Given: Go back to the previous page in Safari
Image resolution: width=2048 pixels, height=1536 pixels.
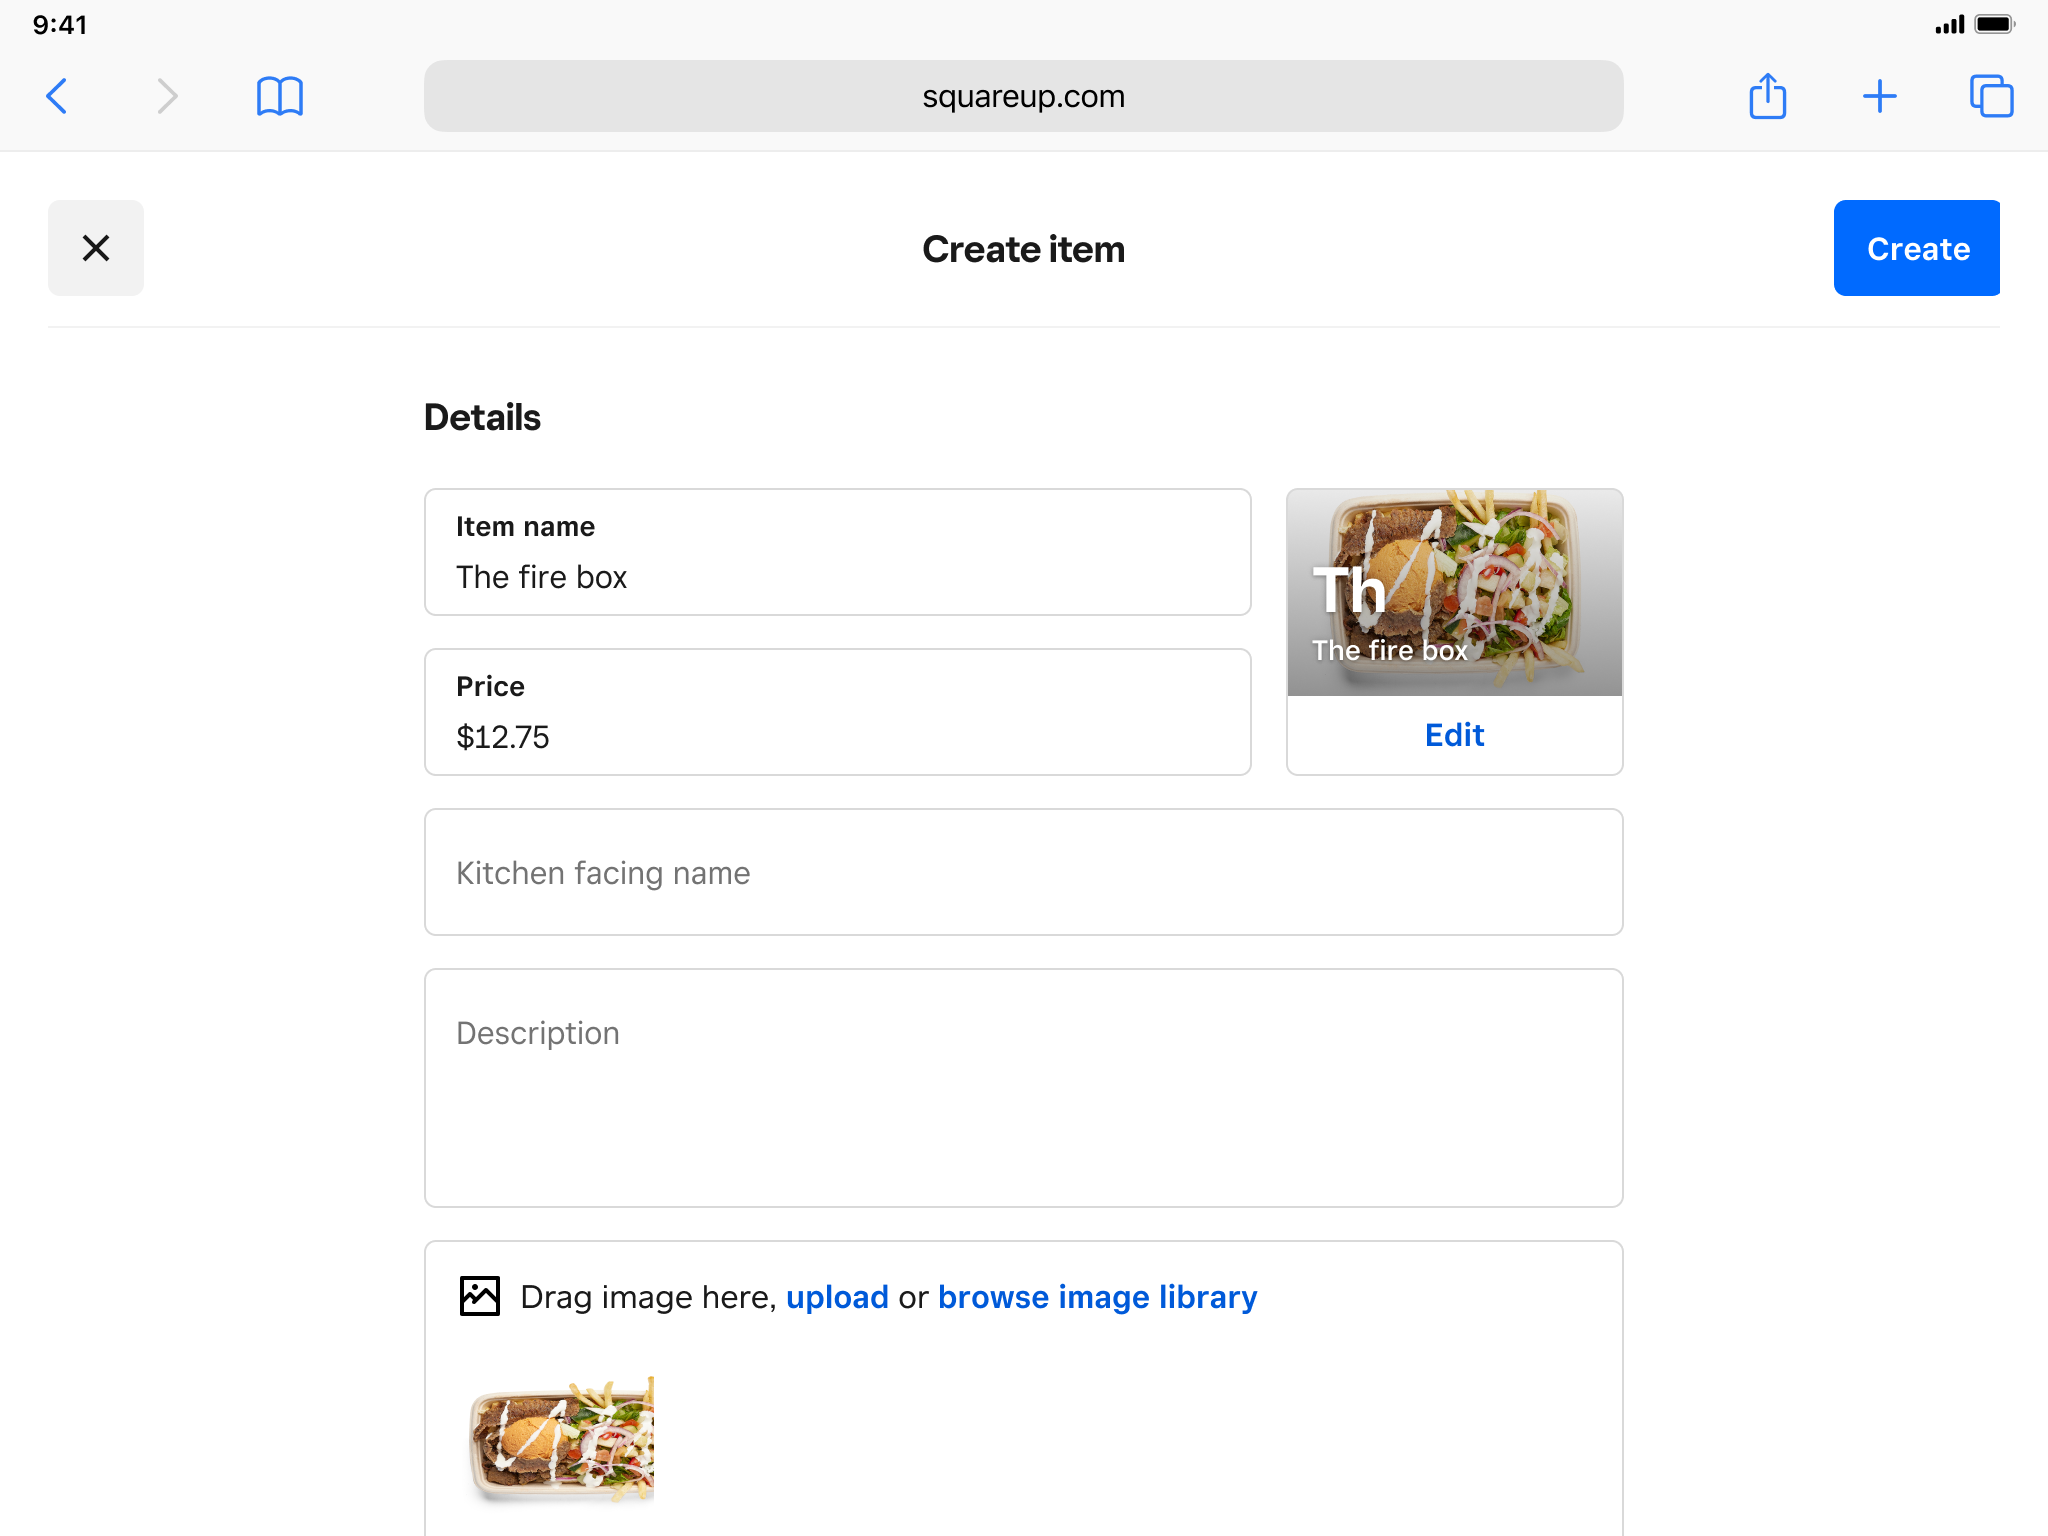Looking at the screenshot, I should 57,97.
